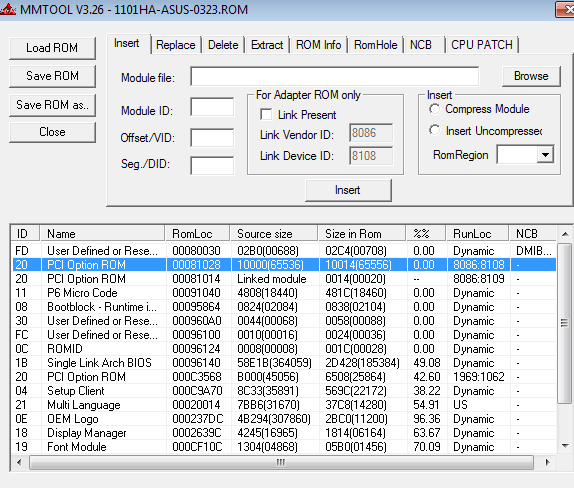This screenshot has height=488, width=574.
Task: Click the Save ROM button
Action: pyautogui.click(x=52, y=76)
